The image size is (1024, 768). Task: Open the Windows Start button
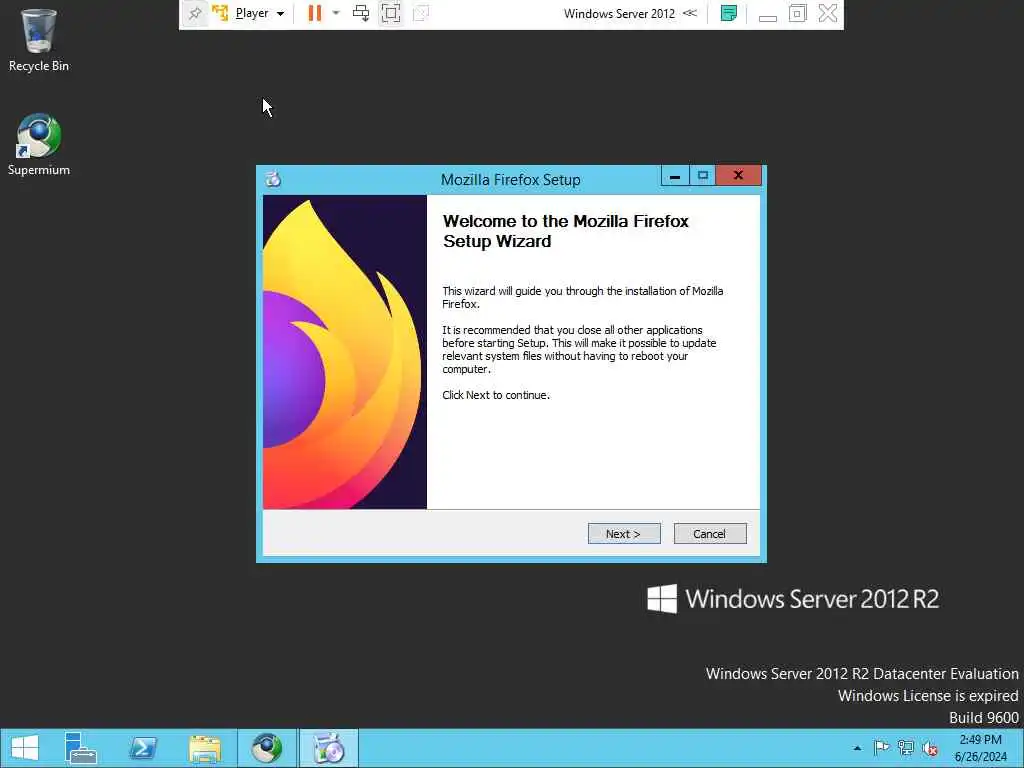(x=25, y=748)
